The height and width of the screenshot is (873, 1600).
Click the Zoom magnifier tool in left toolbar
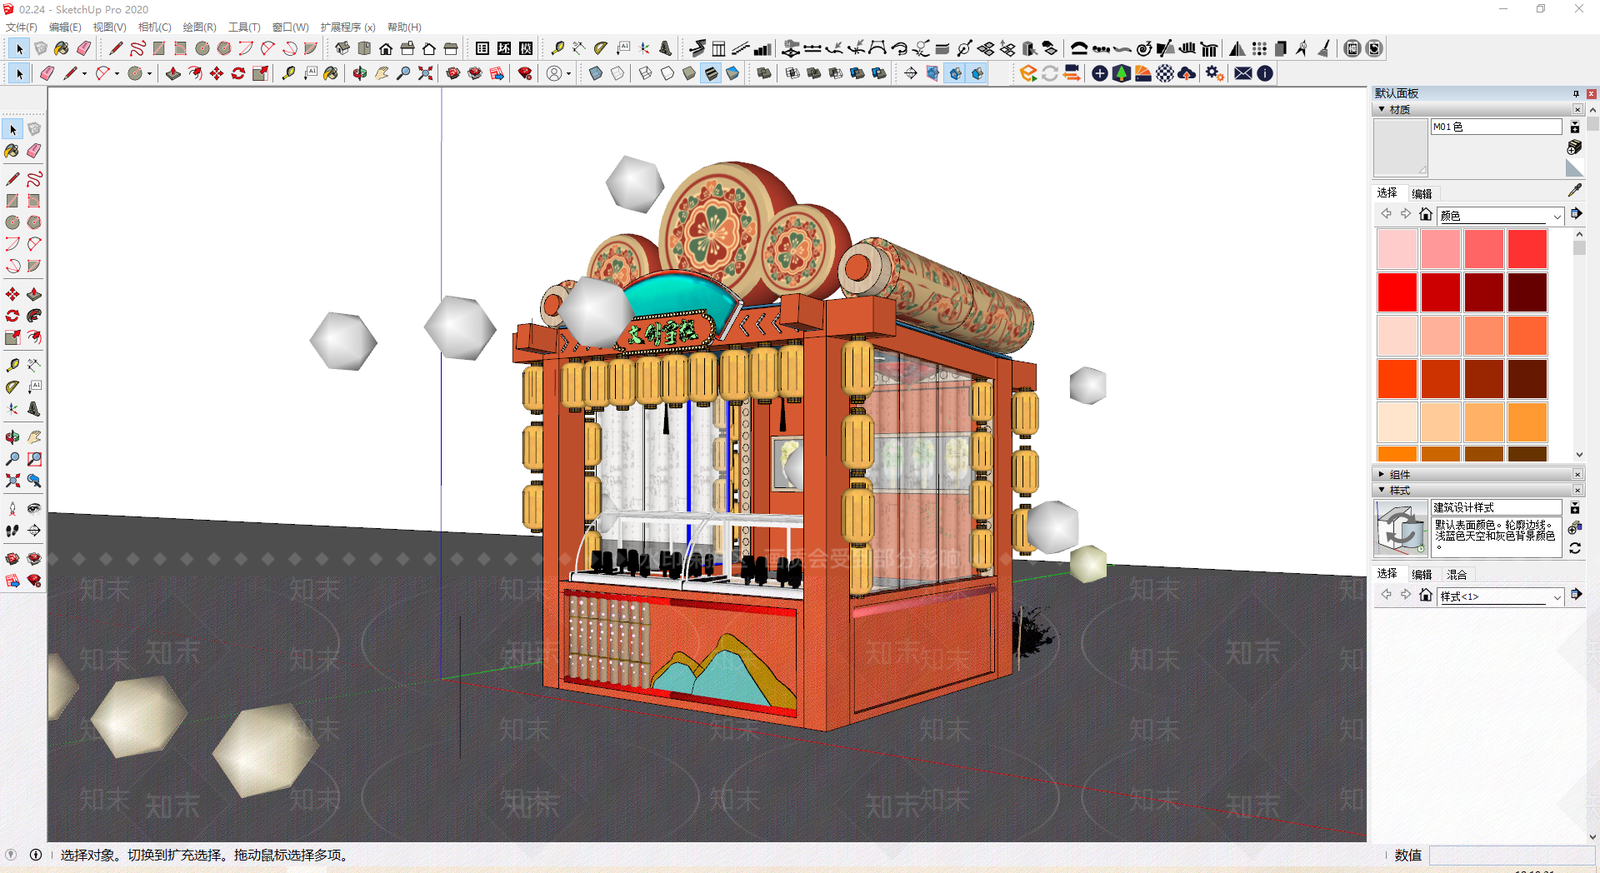pyautogui.click(x=12, y=459)
